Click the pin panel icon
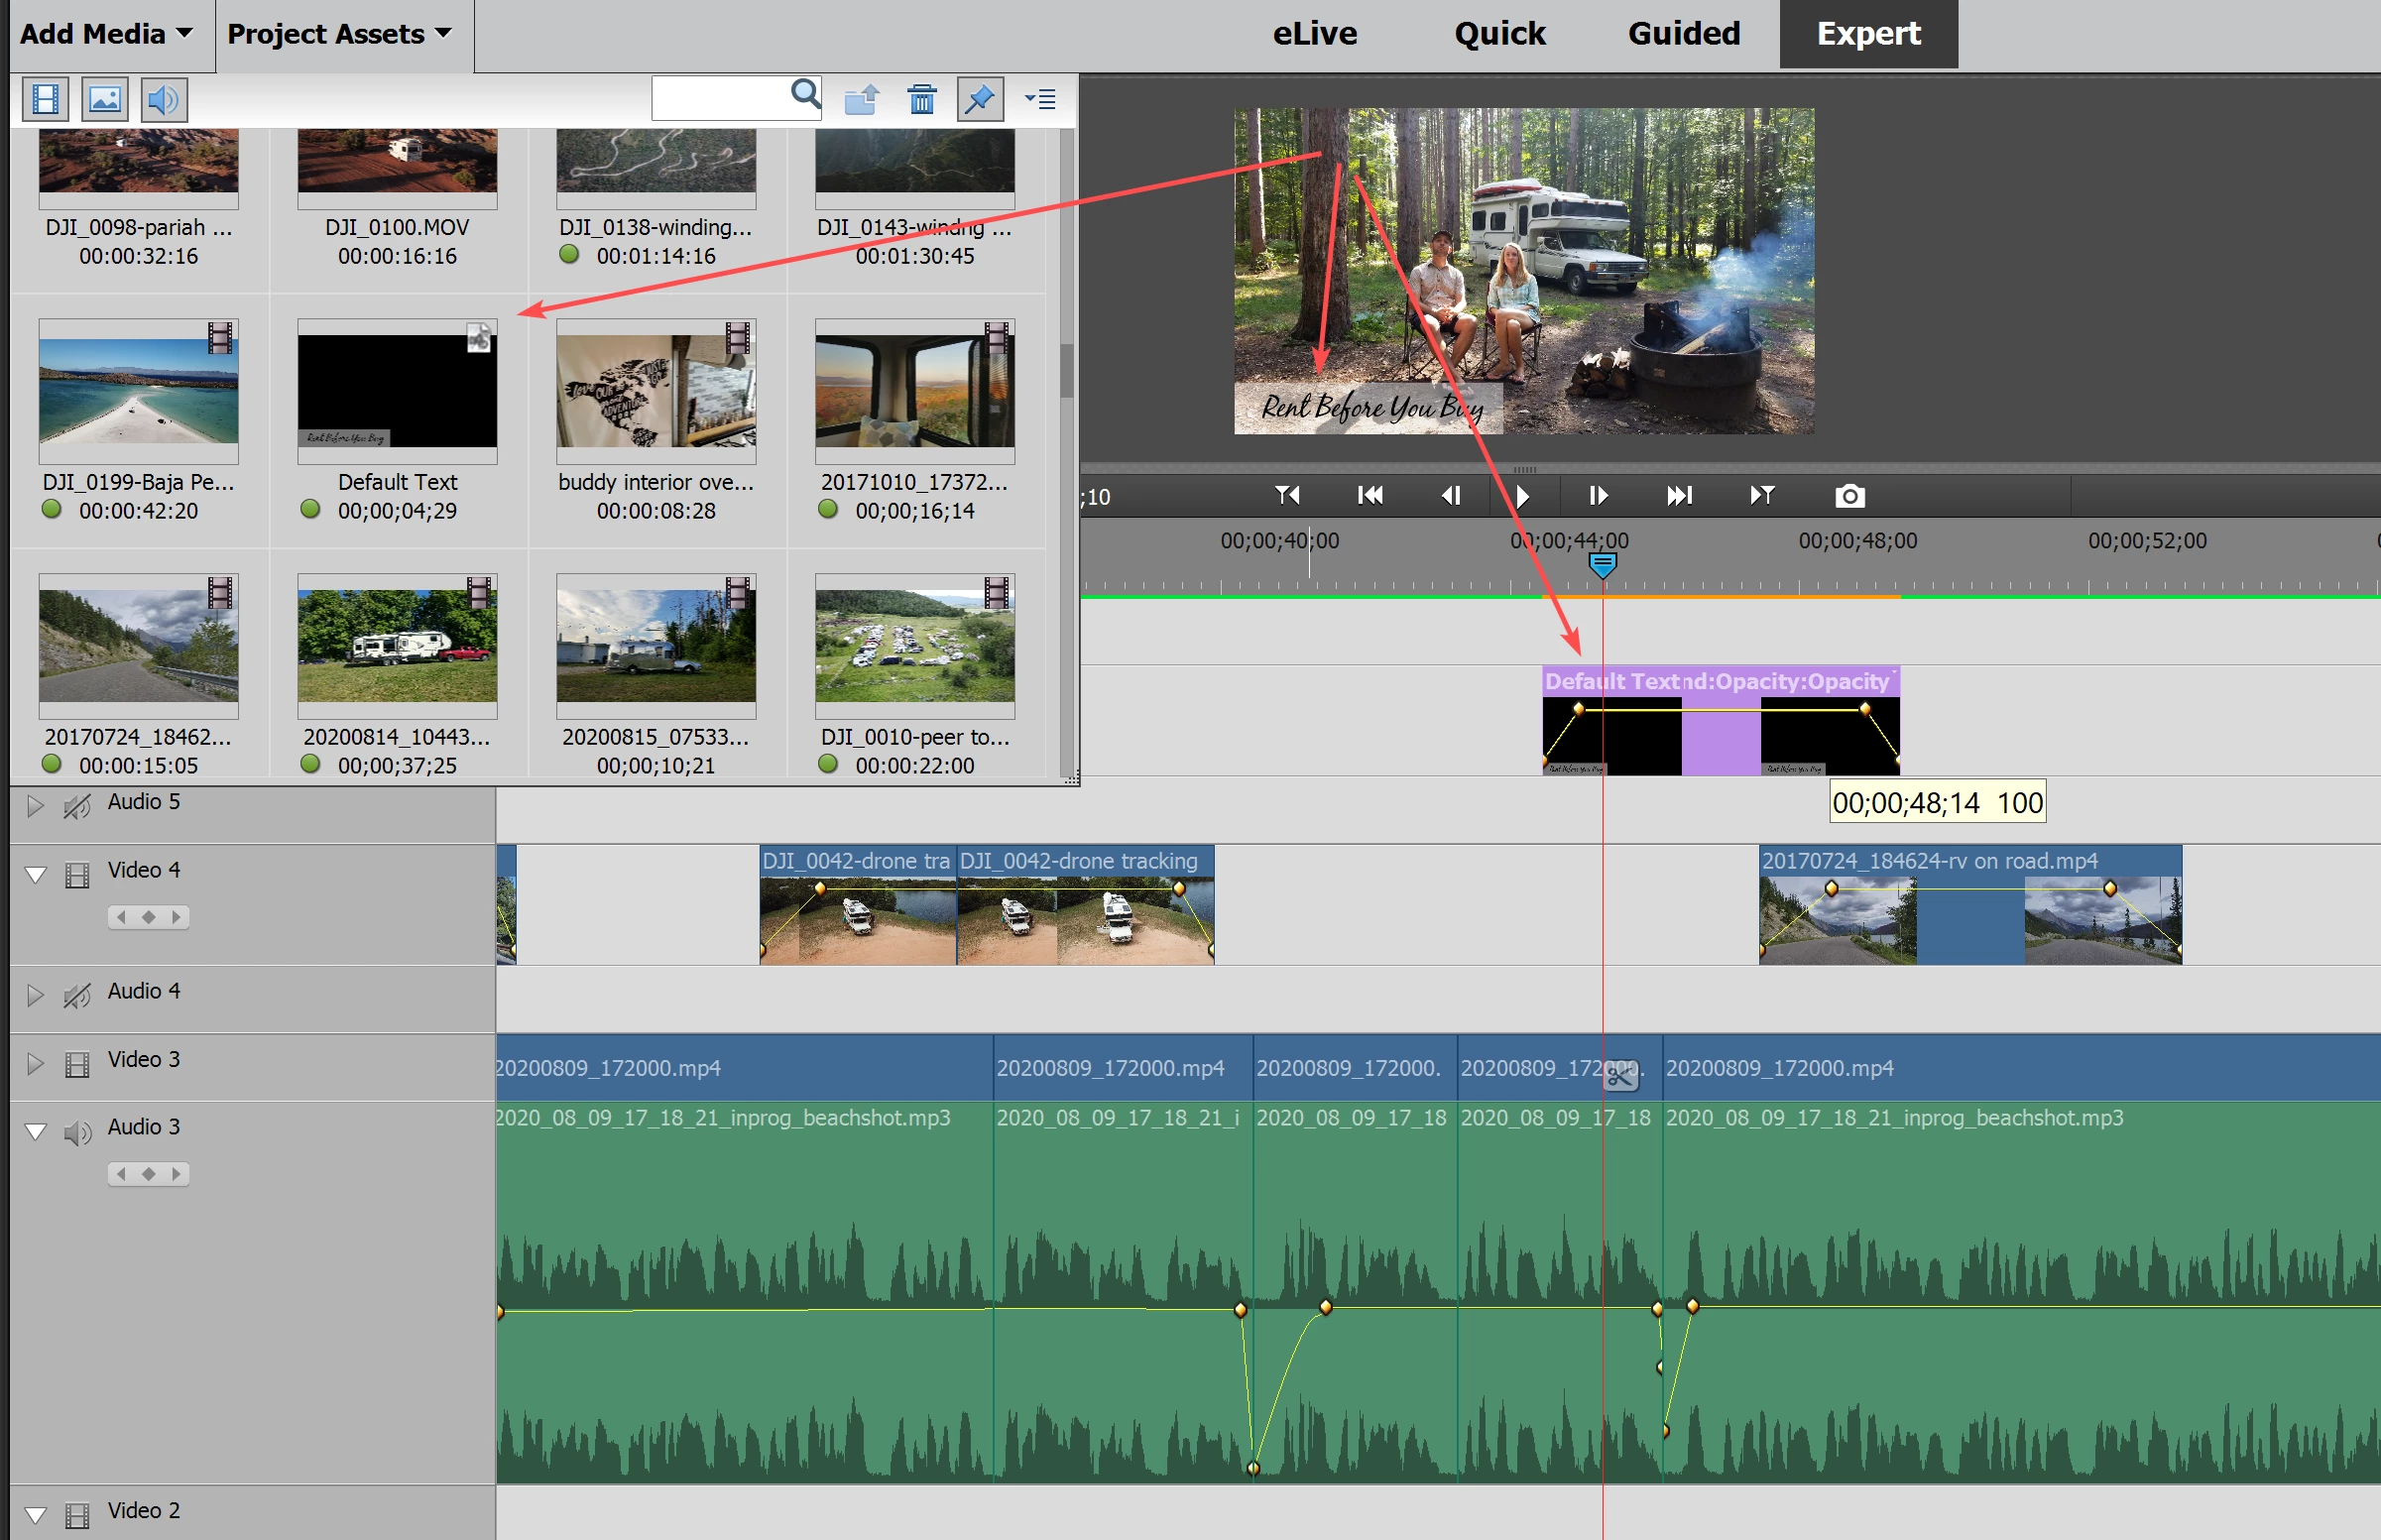The image size is (2381, 1540). click(979, 99)
